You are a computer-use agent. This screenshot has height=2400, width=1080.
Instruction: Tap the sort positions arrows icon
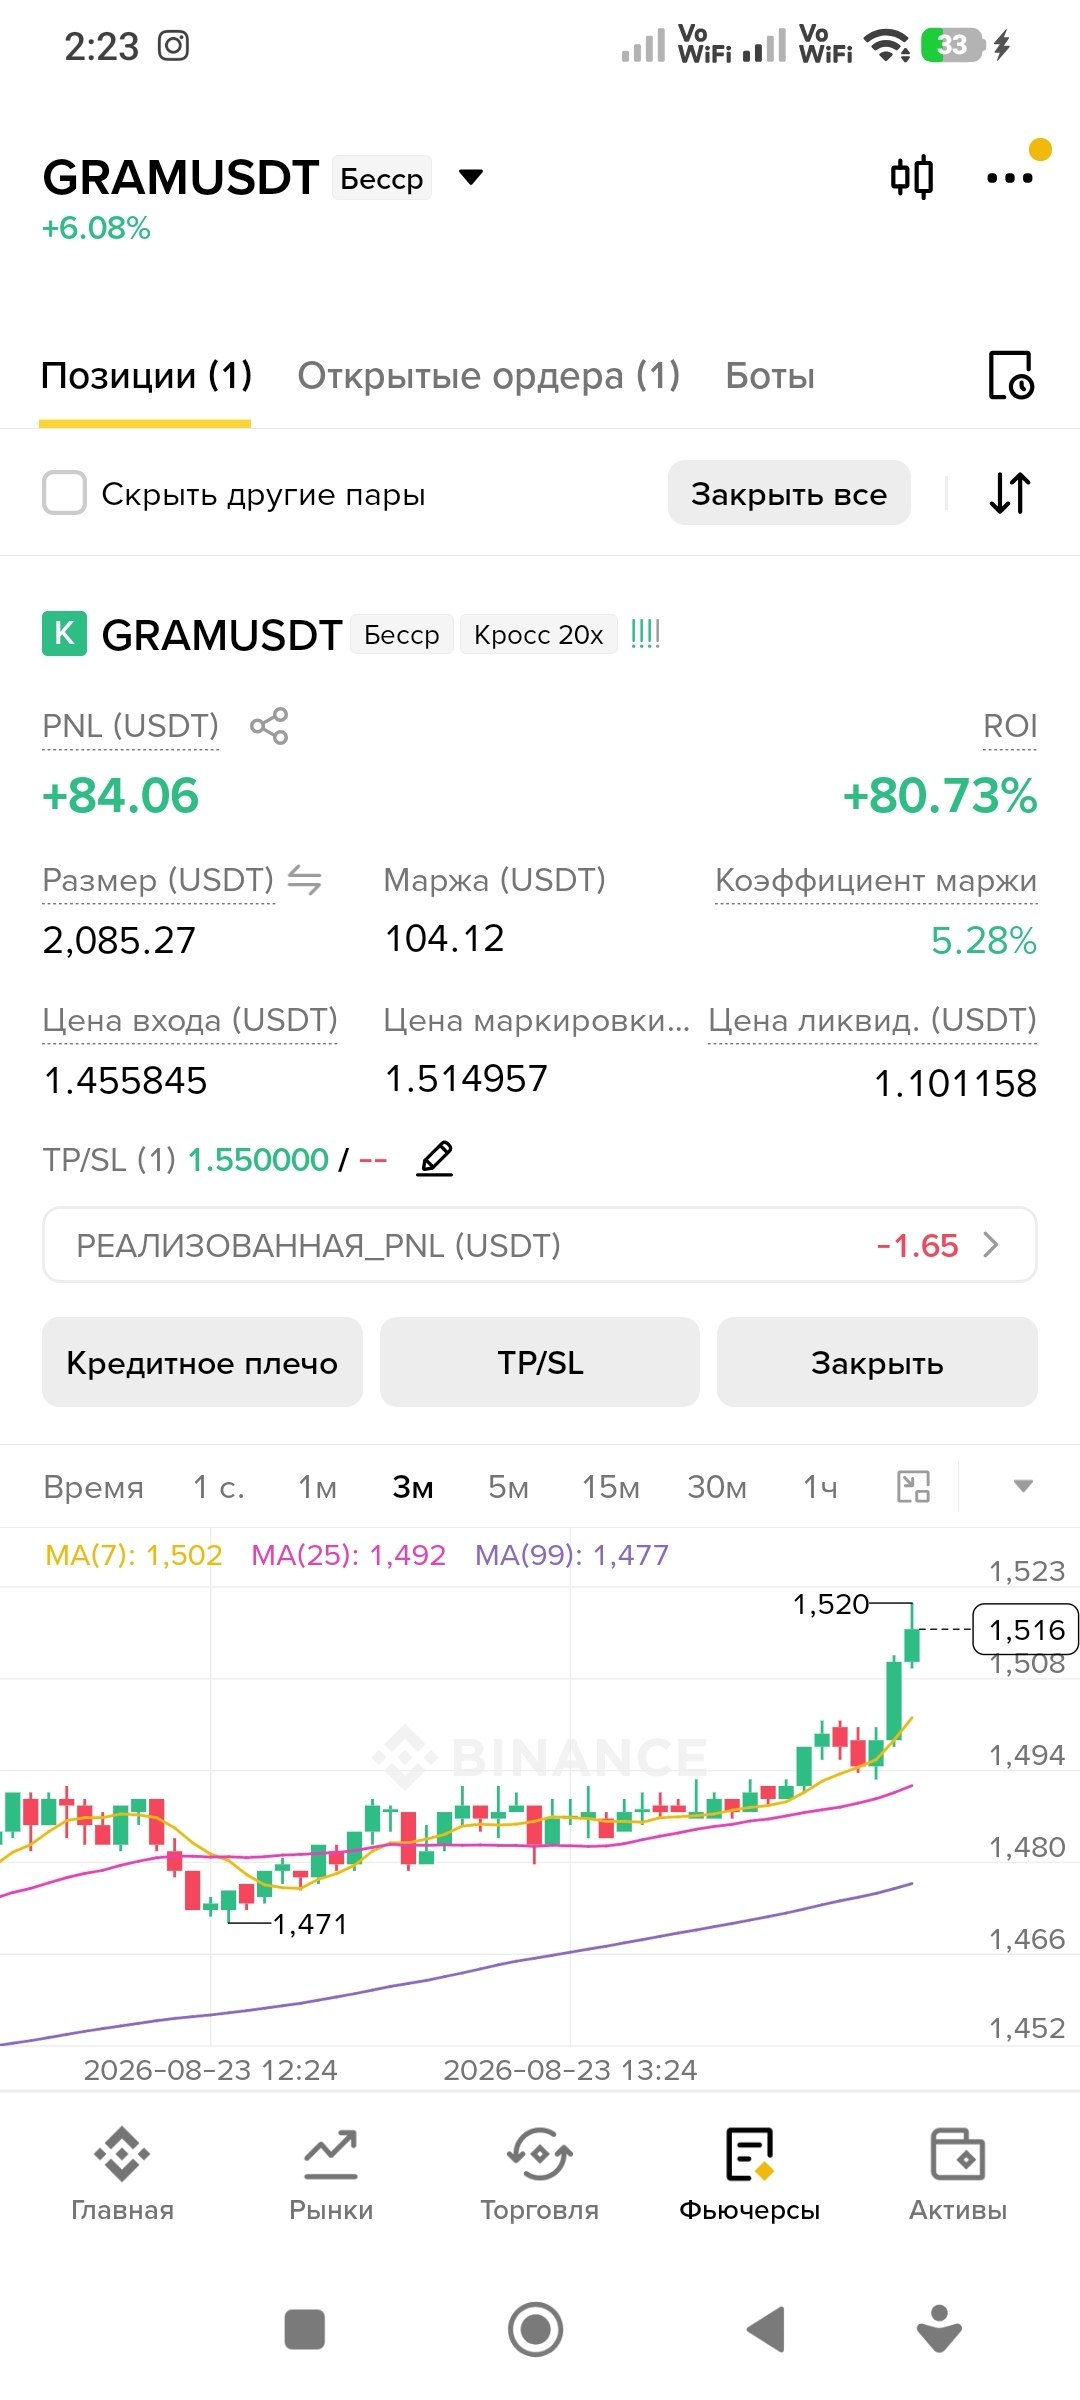coord(1010,493)
